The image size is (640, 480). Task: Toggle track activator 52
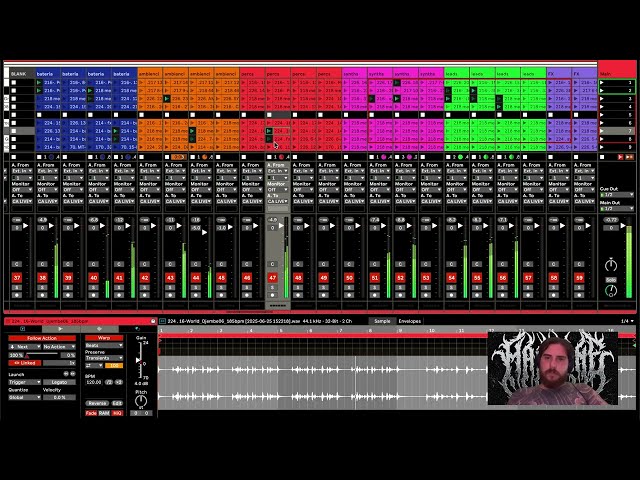(x=400, y=278)
